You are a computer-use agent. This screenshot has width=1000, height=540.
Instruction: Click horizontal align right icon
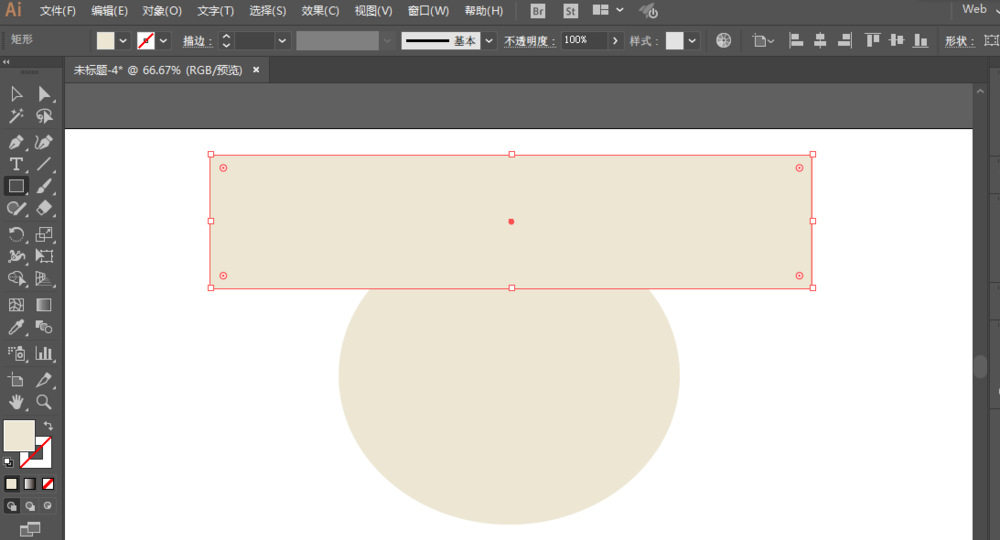pos(844,41)
